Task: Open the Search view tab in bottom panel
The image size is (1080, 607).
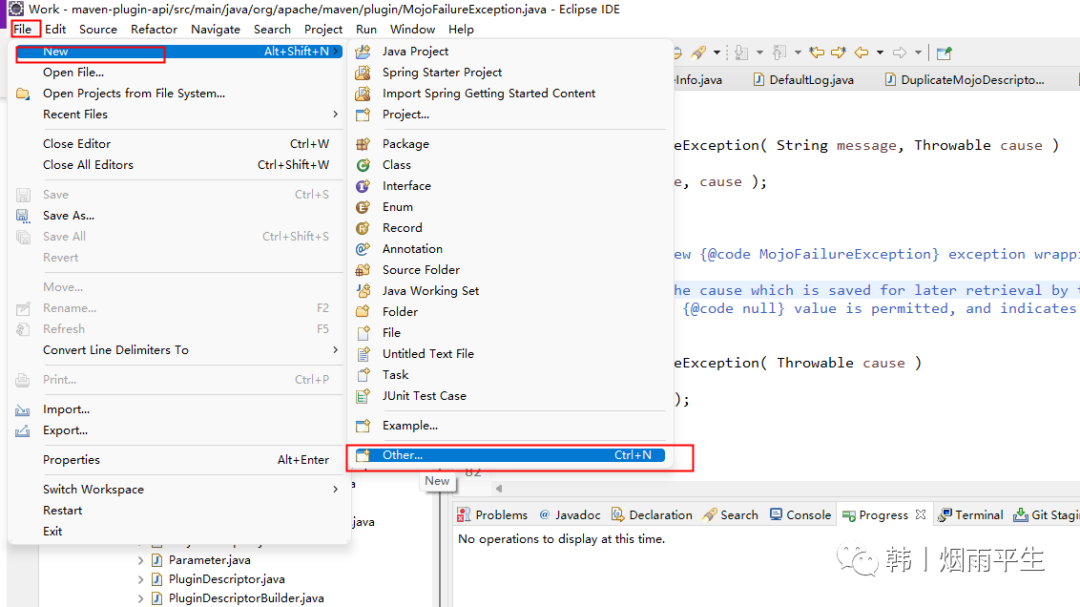Action: point(731,515)
